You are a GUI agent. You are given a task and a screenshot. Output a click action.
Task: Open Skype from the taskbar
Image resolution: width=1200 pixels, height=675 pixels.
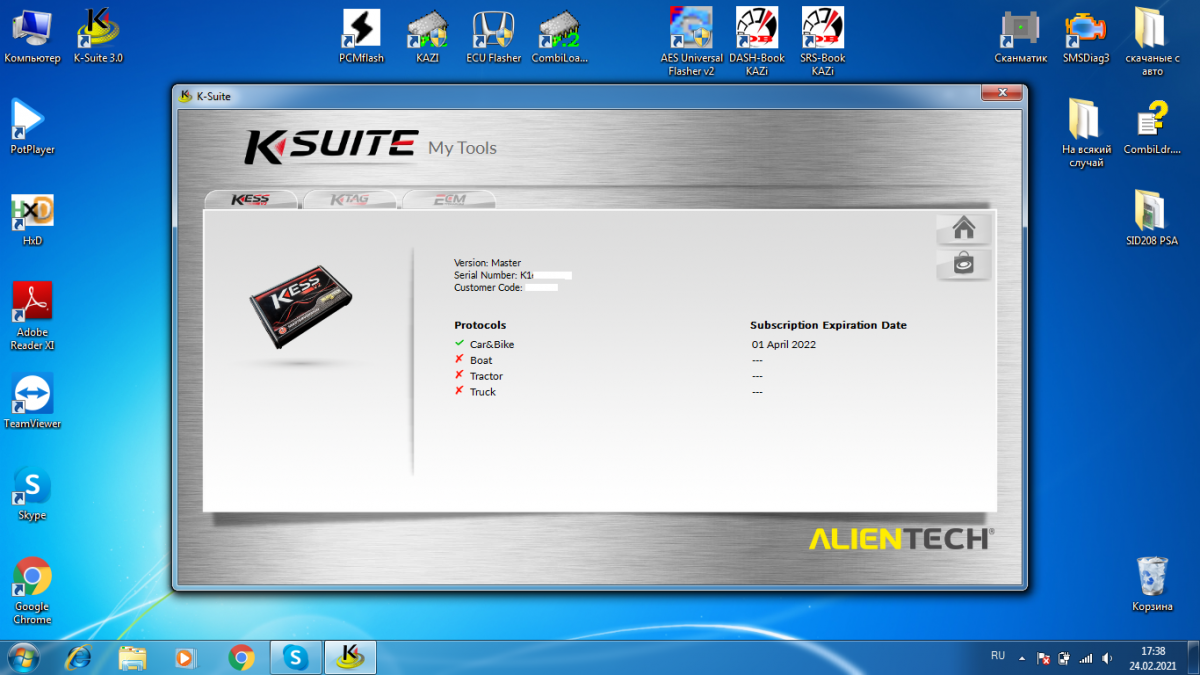click(x=295, y=657)
